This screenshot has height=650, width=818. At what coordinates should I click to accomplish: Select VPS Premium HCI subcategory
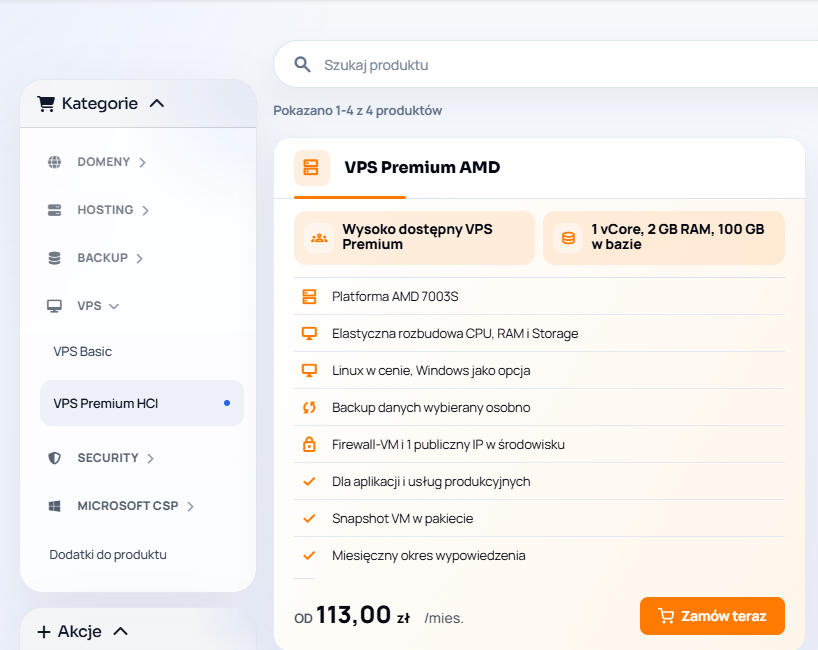click(142, 403)
